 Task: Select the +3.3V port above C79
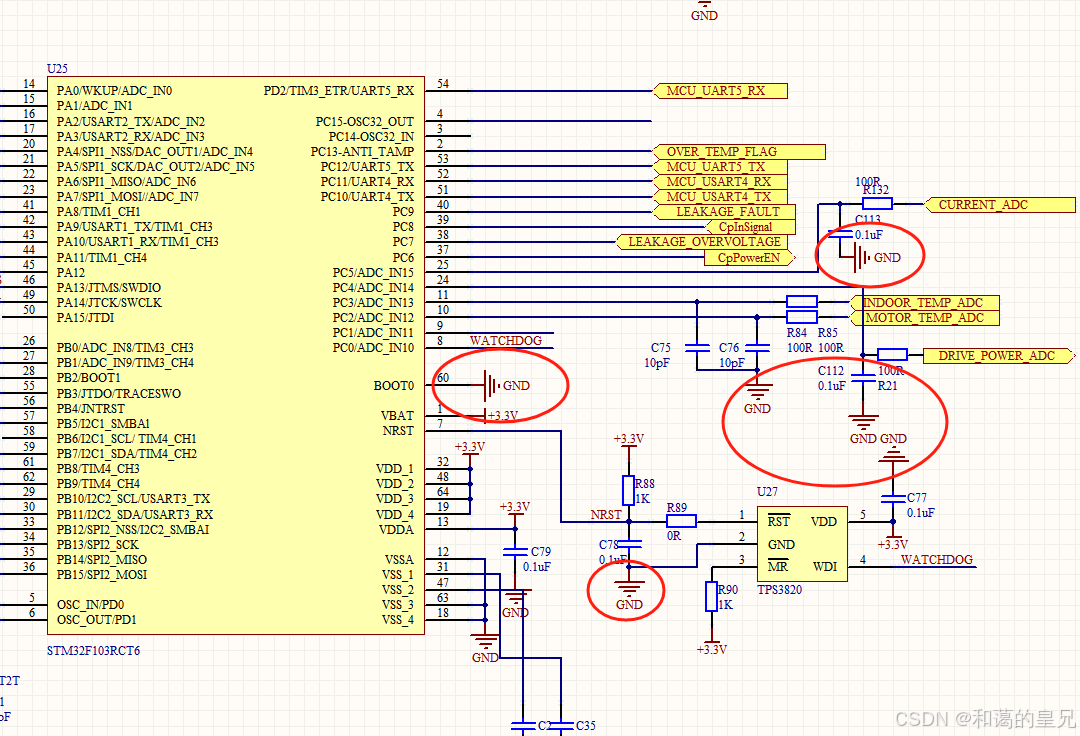click(x=515, y=509)
